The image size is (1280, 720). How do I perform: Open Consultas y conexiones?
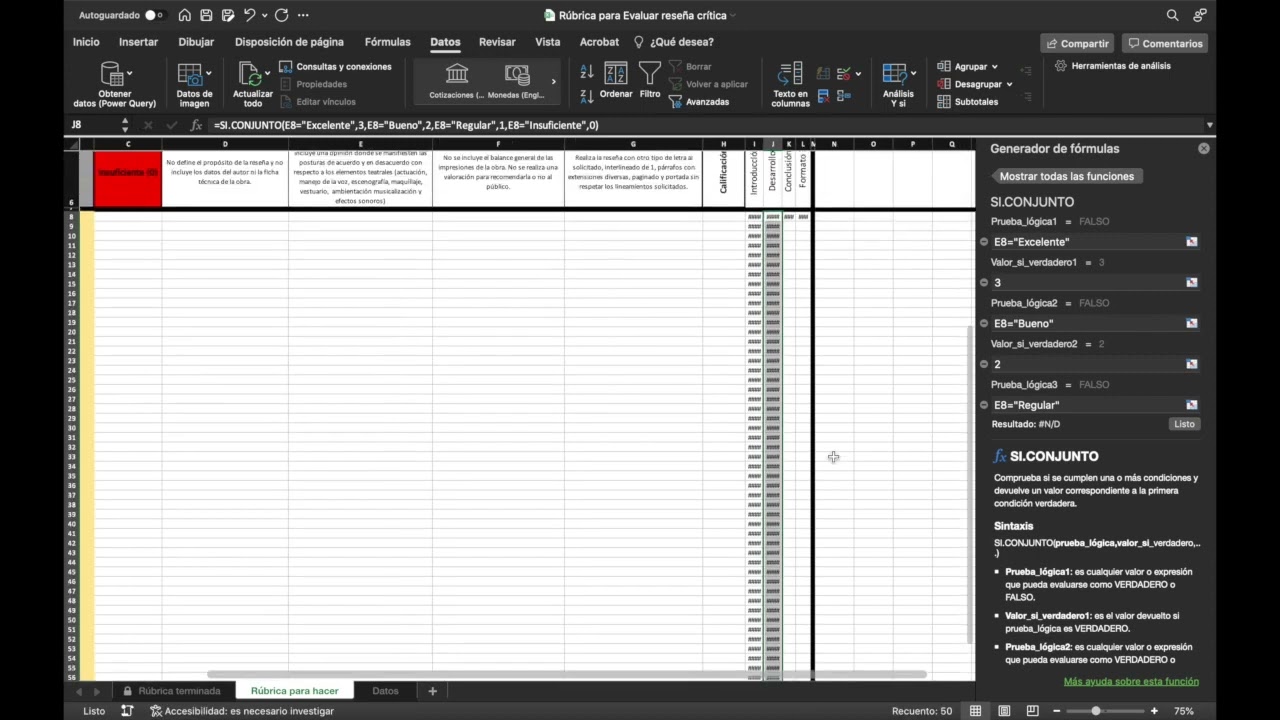click(335, 66)
